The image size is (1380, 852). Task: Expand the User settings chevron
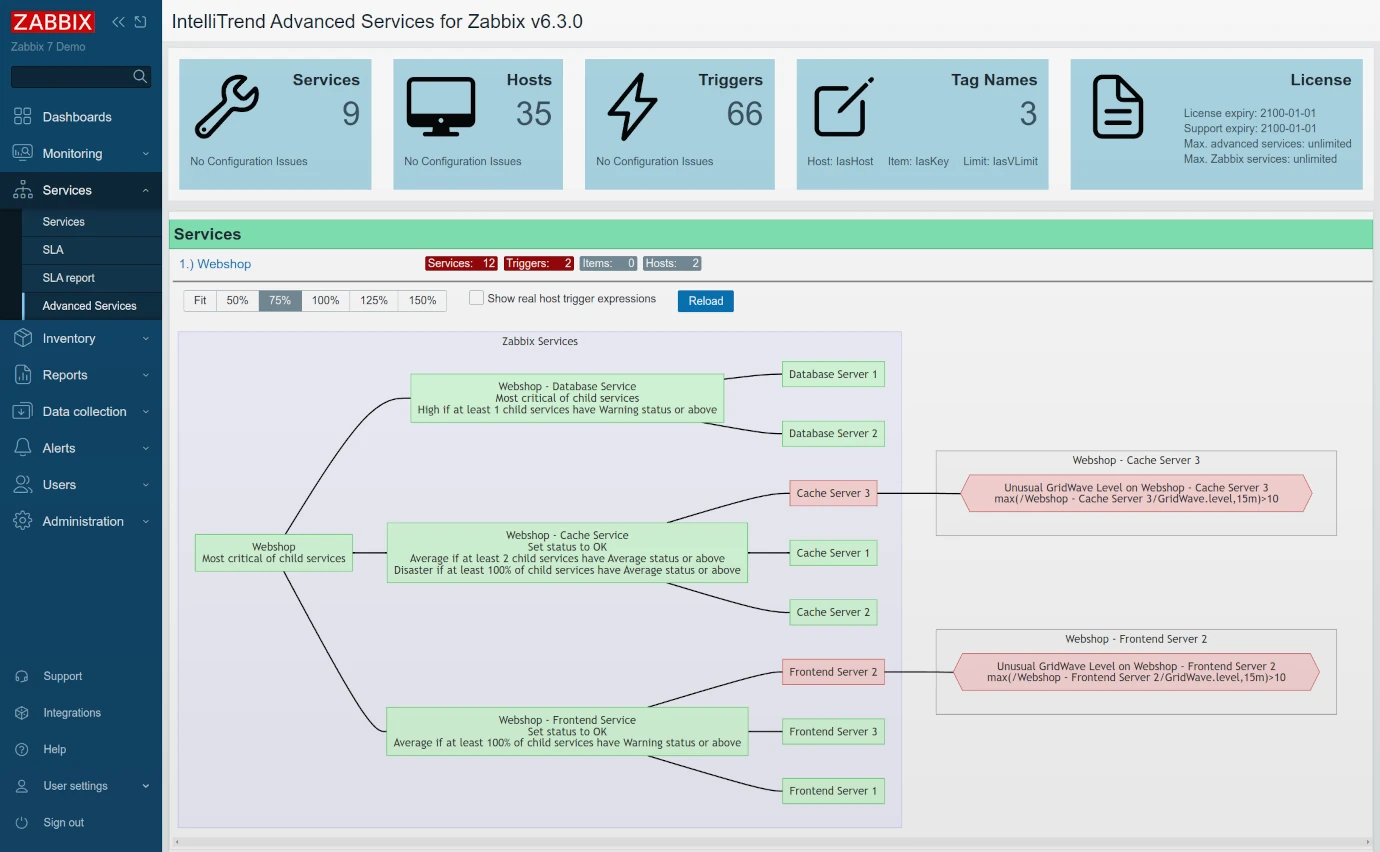click(146, 786)
